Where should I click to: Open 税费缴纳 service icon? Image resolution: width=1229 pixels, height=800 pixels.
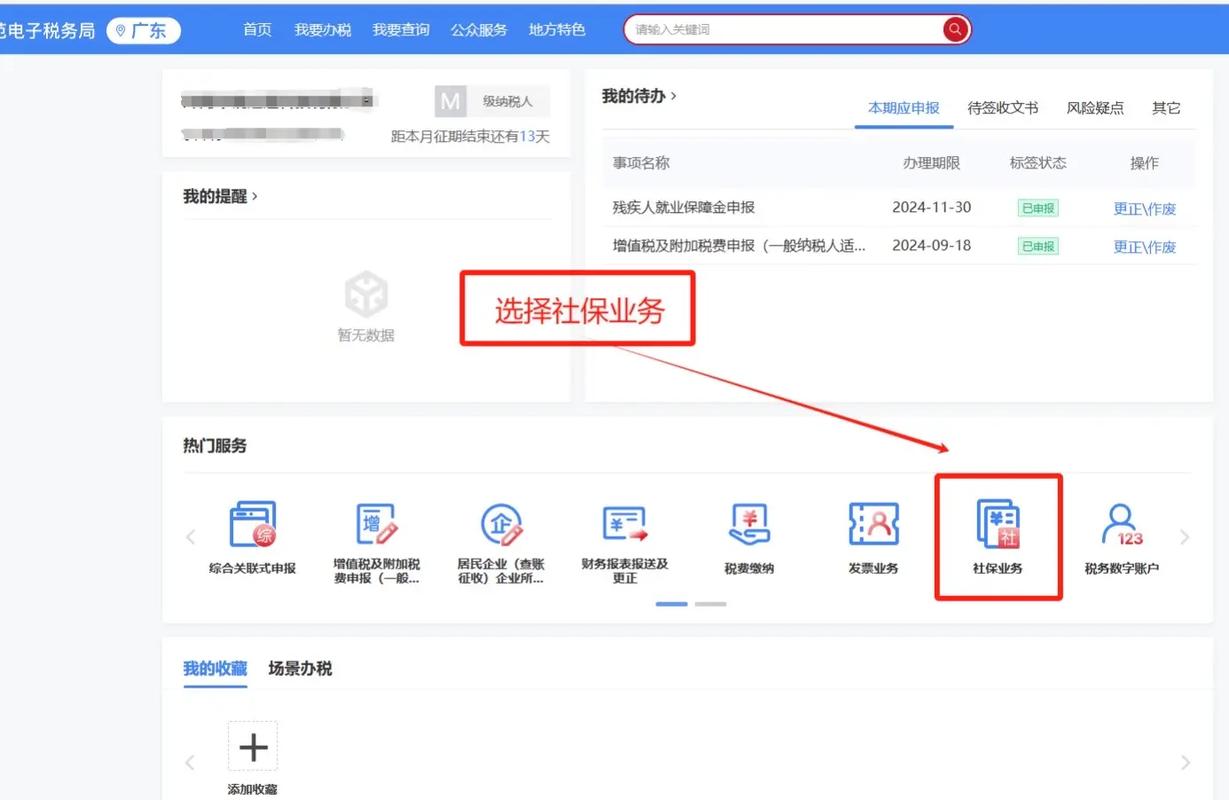point(749,524)
